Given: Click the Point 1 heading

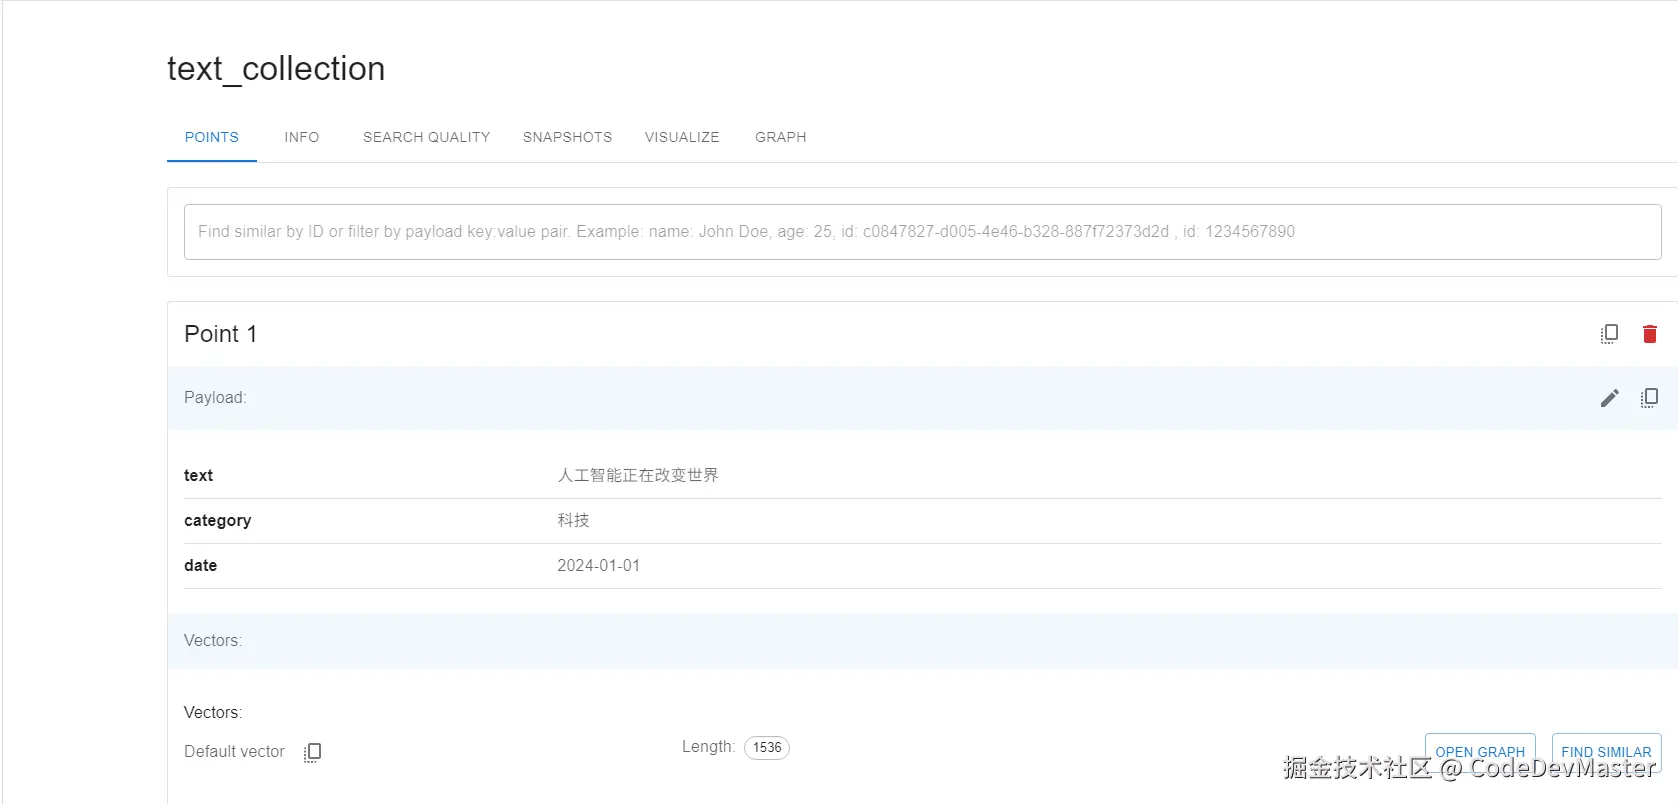Looking at the screenshot, I should click(x=221, y=334).
